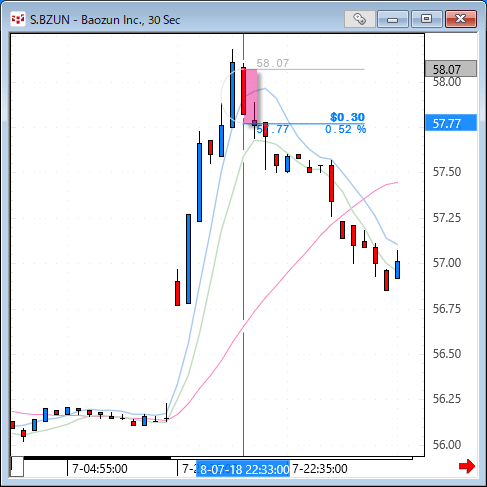Select the pink shaded measurement rectangle

pyautogui.click(x=251, y=96)
